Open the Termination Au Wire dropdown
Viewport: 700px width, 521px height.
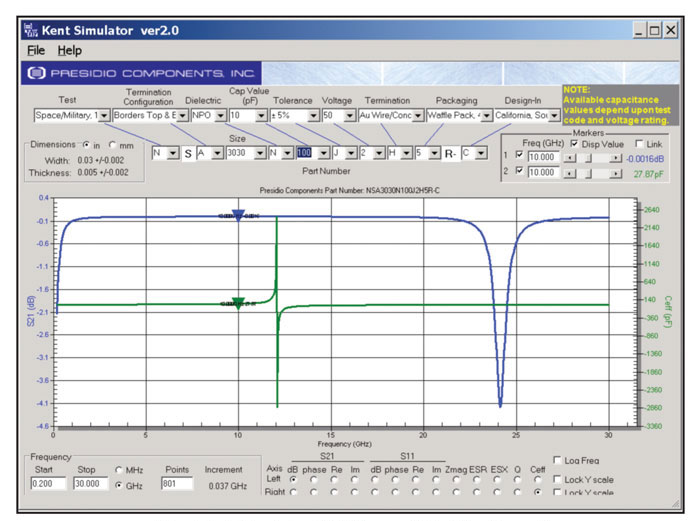pyautogui.click(x=418, y=116)
